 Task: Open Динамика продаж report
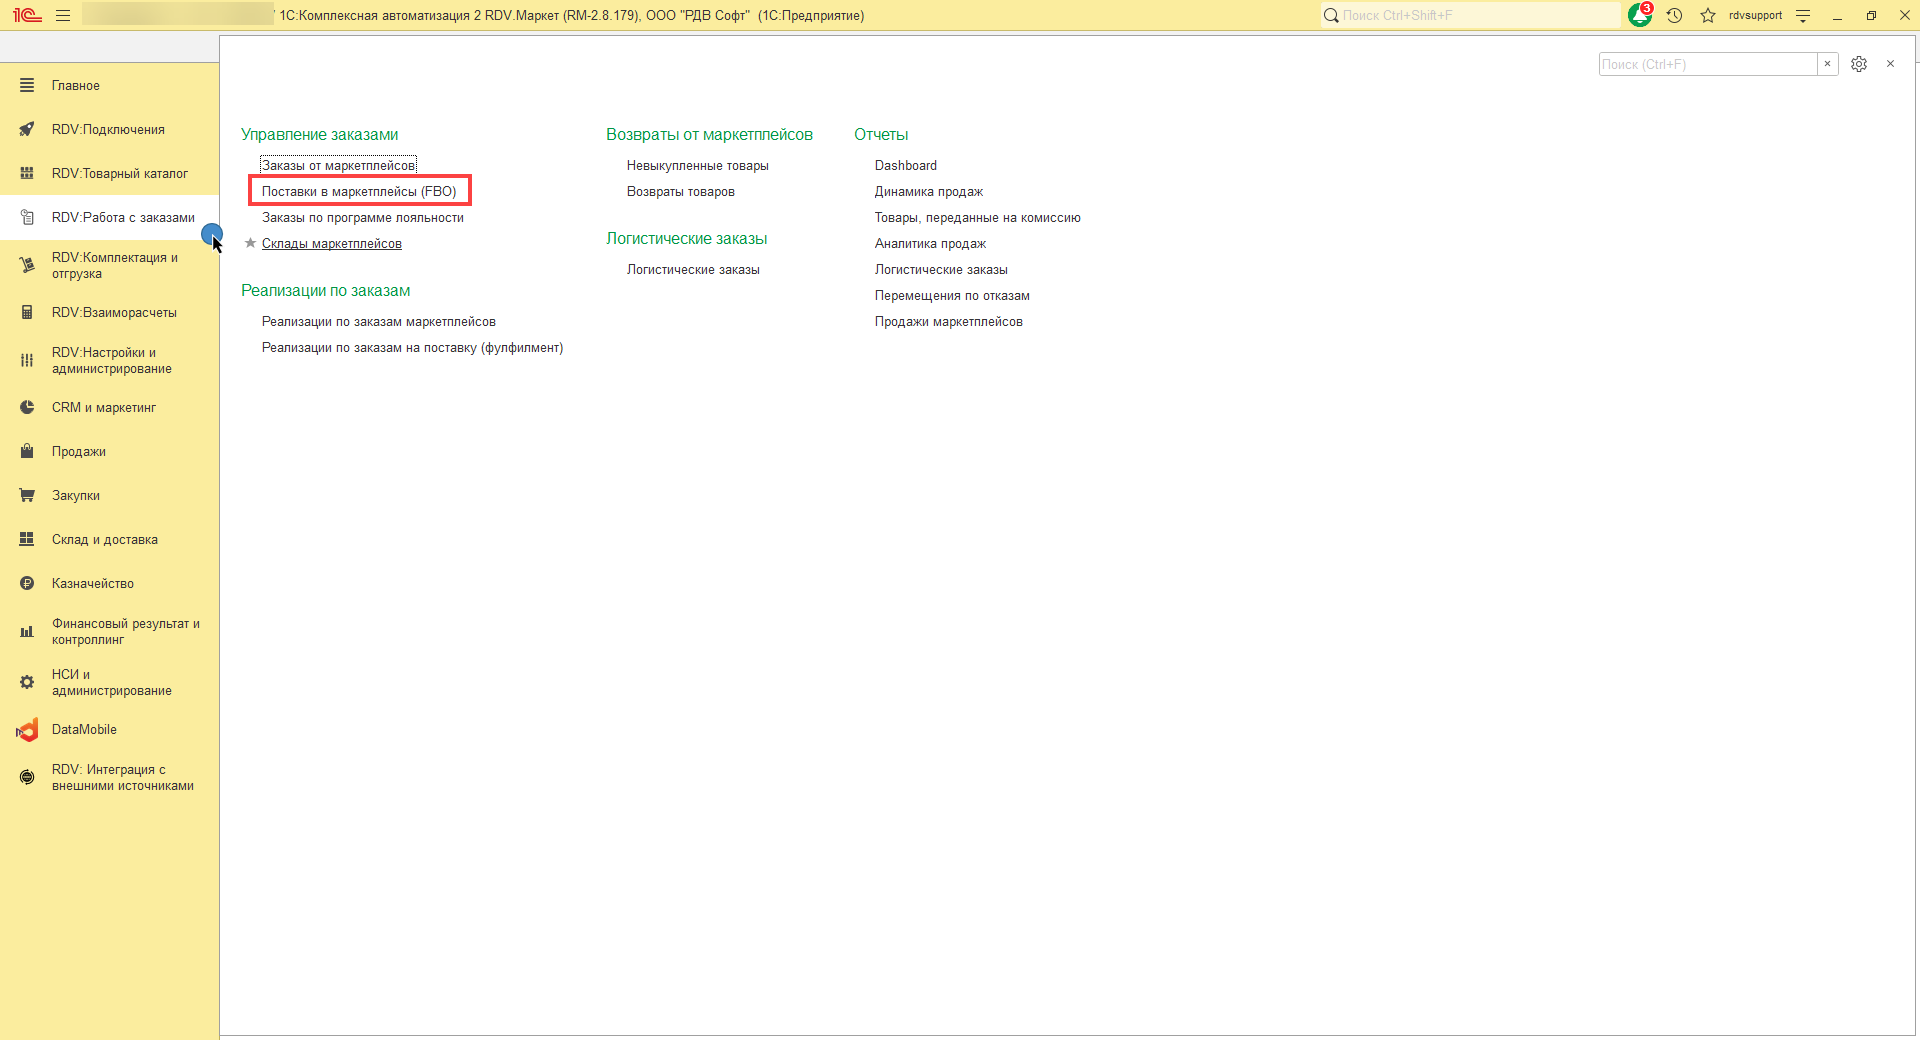929,192
